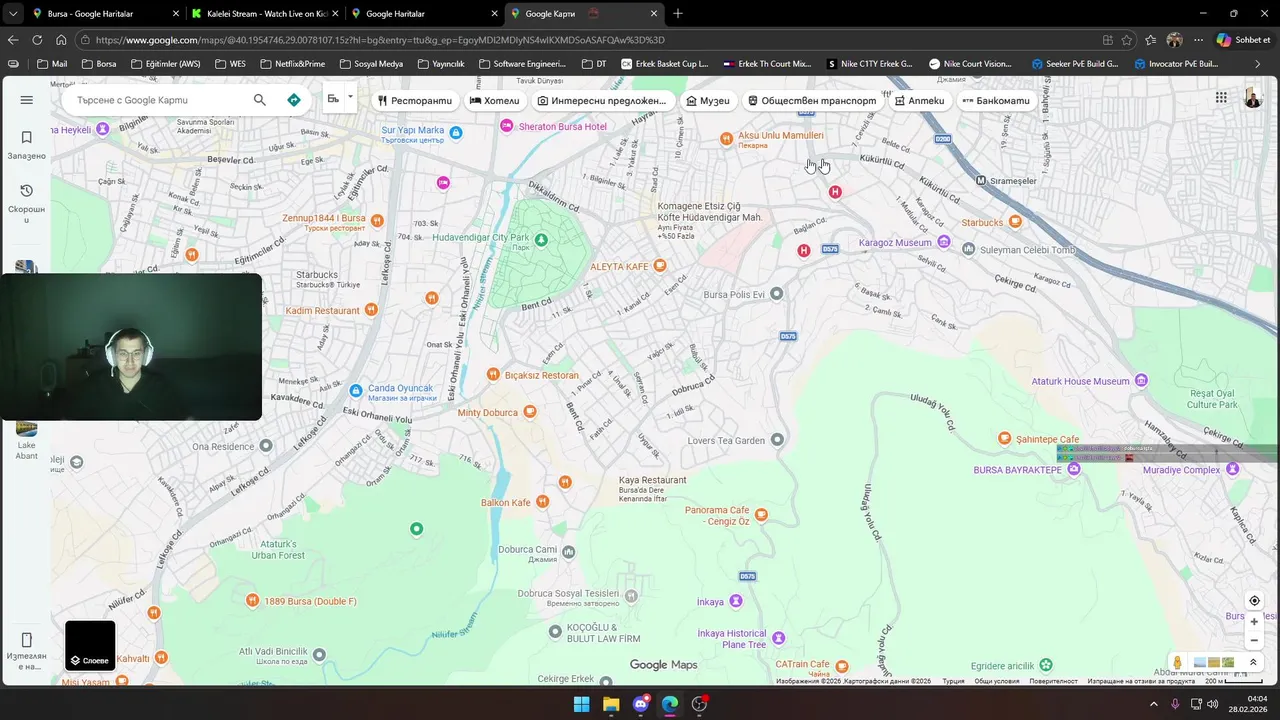Click the Minty Doburca pin

click(530, 411)
